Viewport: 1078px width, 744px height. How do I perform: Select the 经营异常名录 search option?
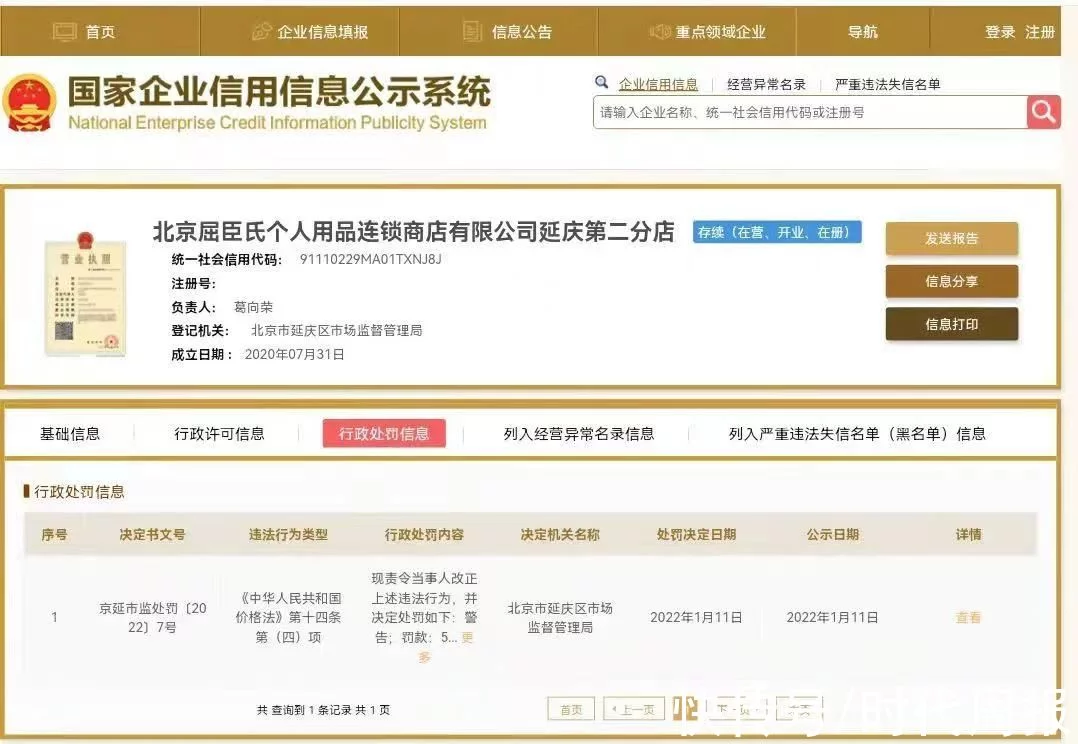point(766,85)
